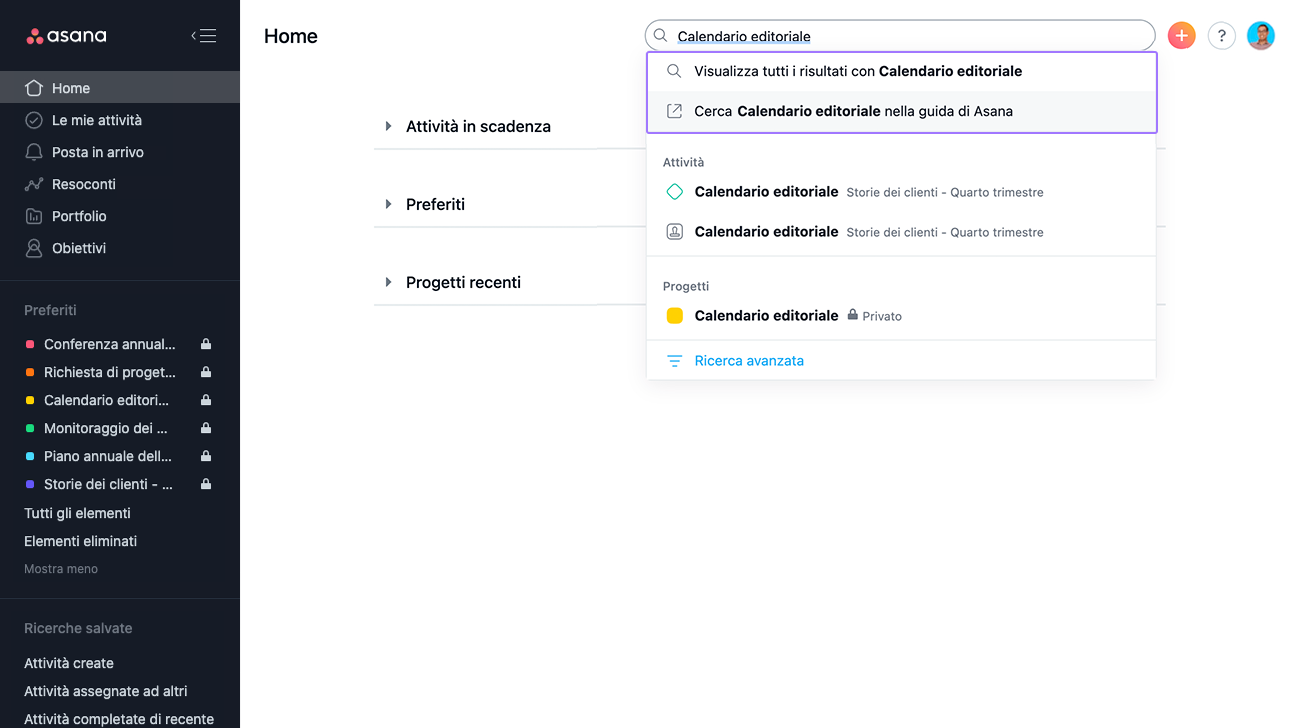
Task: Open Resoconti chart icon in sidebar
Action: 34,184
